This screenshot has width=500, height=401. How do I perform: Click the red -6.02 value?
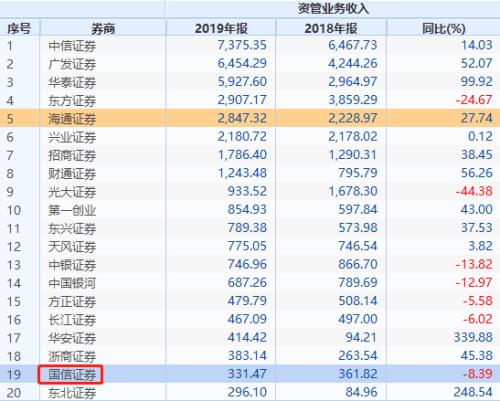(477, 319)
